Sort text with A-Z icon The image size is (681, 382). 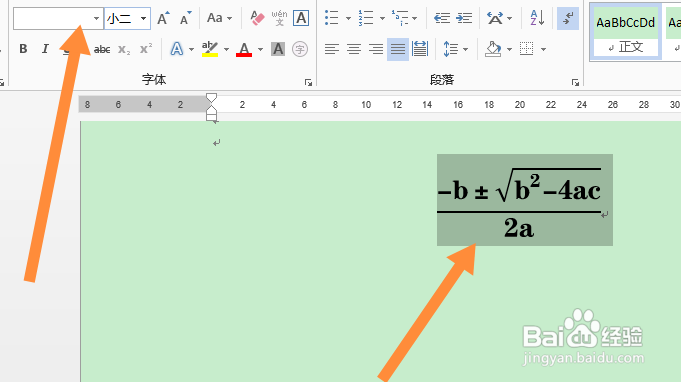tap(537, 18)
